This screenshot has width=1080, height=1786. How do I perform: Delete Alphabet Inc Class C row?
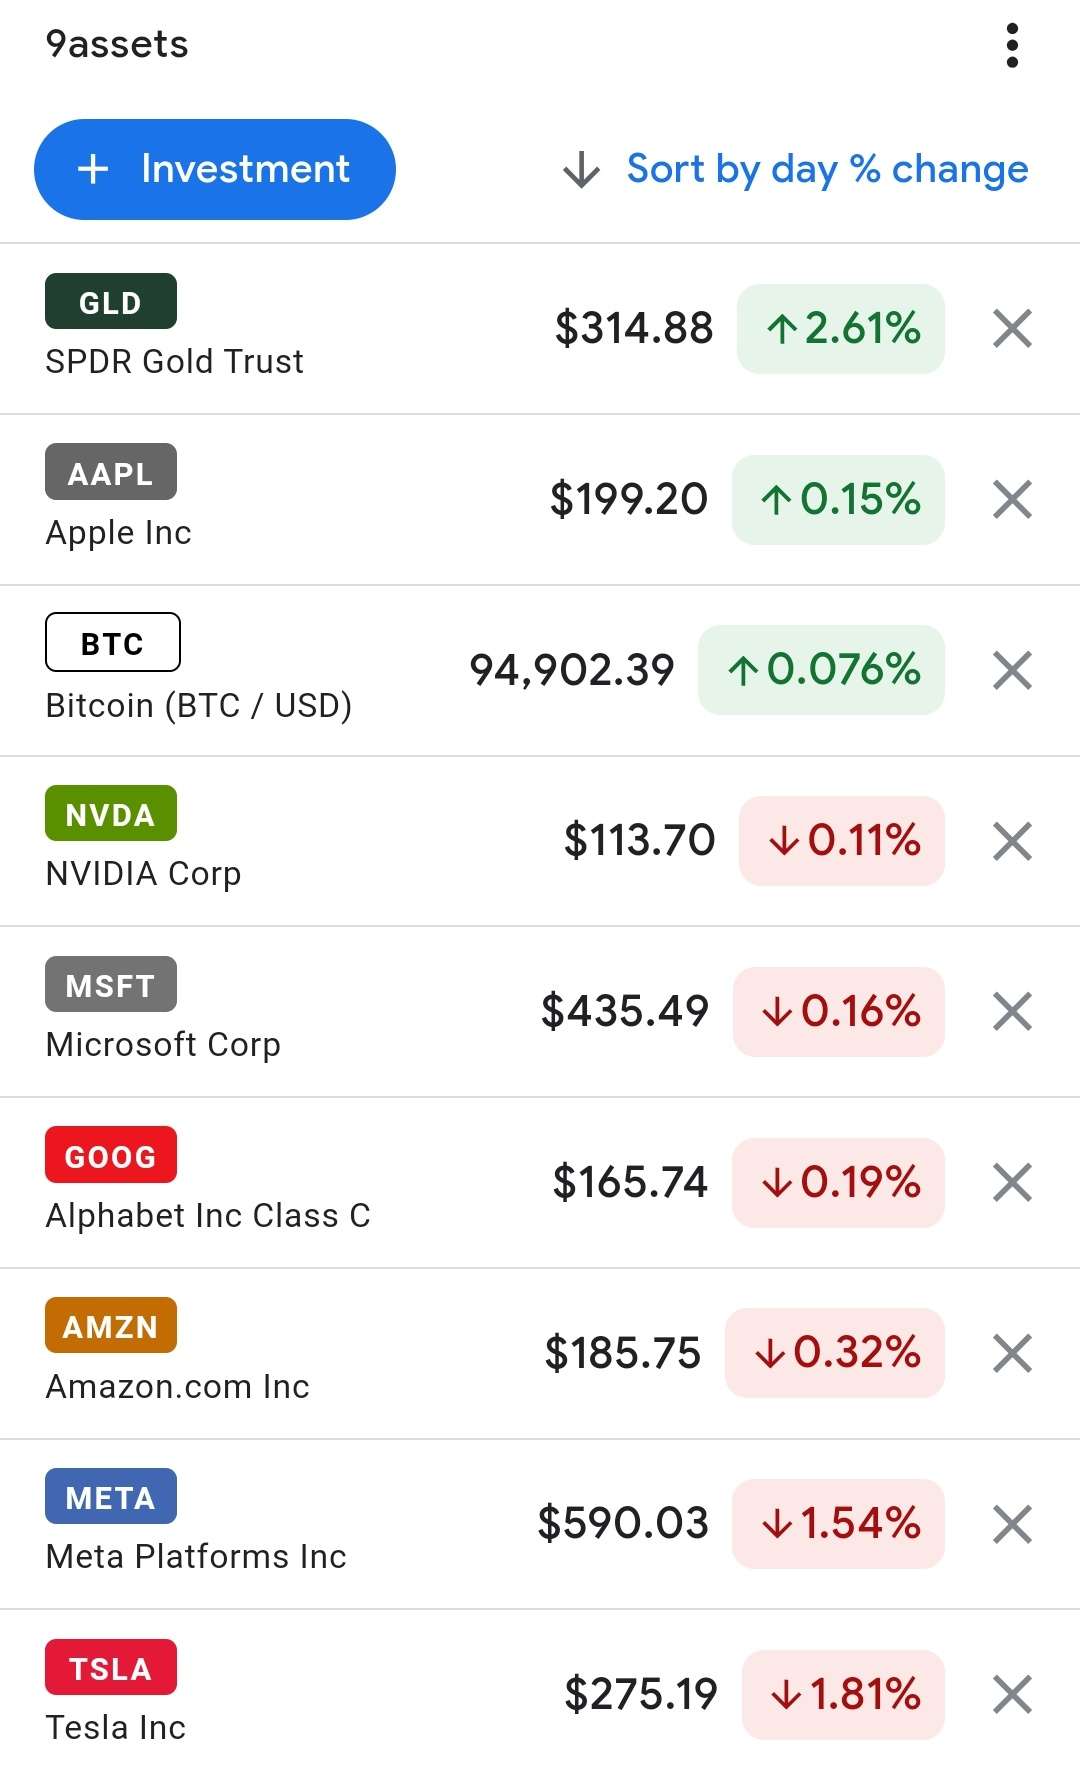click(x=1012, y=1182)
